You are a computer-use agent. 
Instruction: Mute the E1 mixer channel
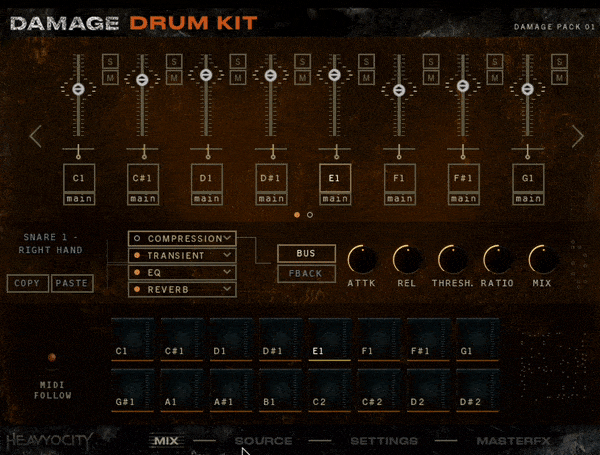[x=366, y=78]
